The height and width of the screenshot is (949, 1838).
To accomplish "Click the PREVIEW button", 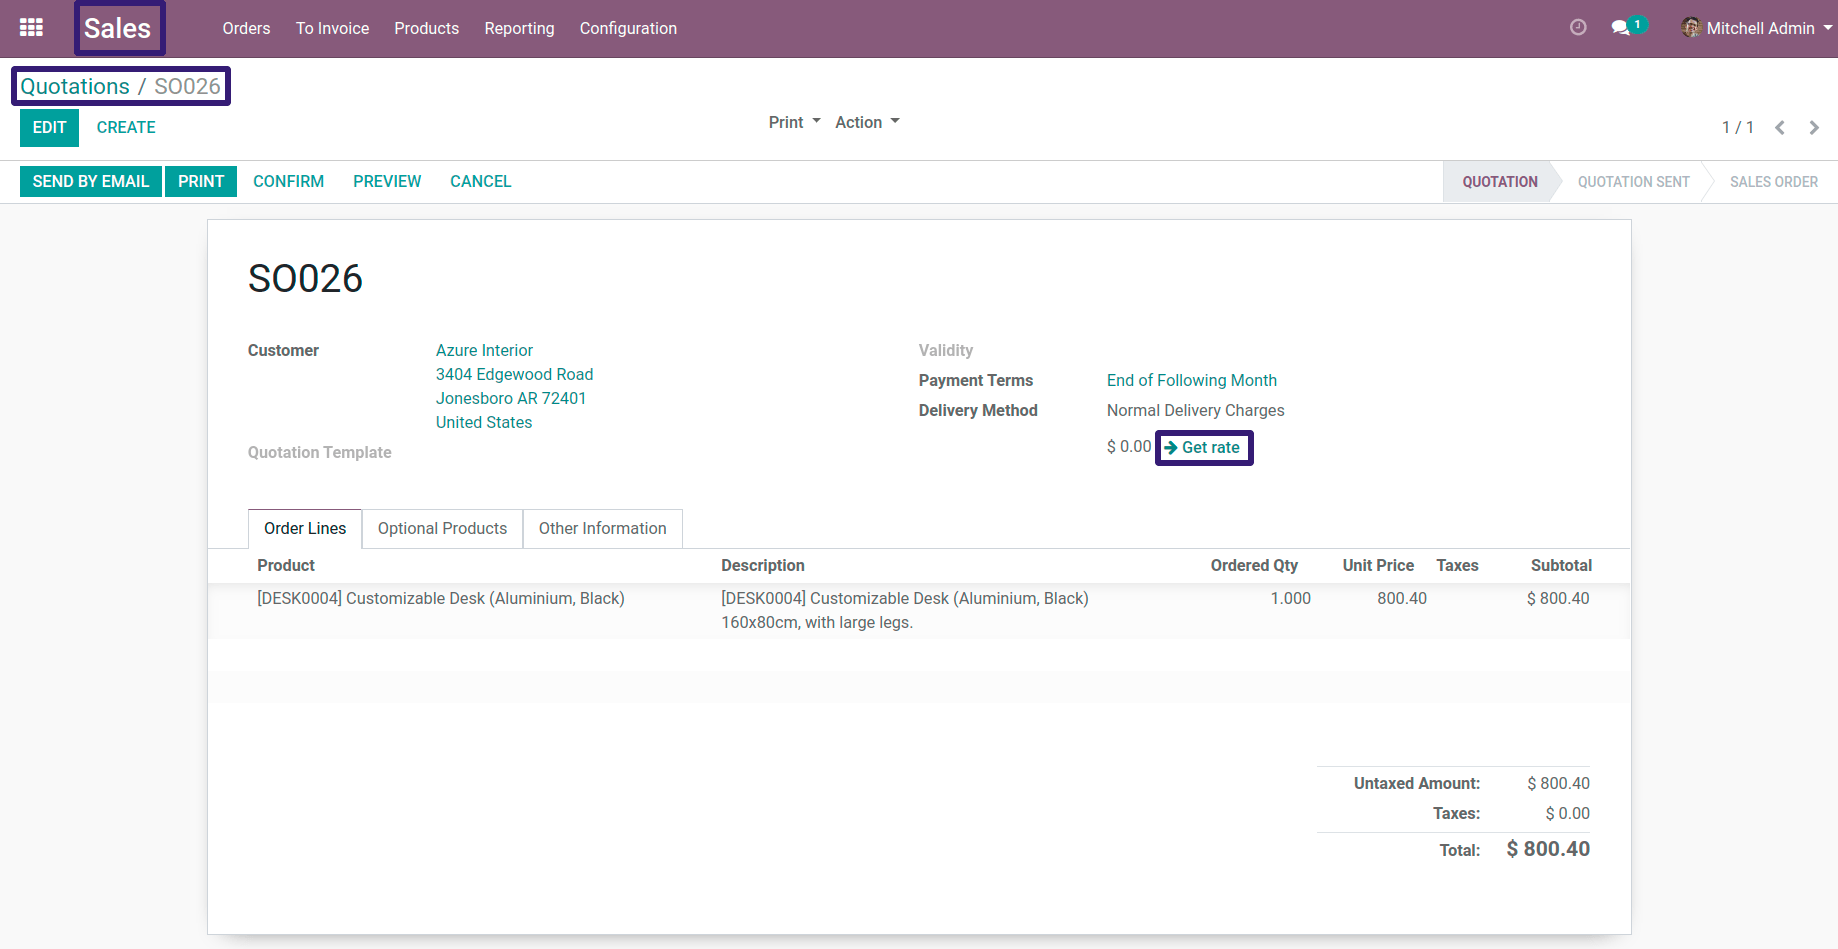I will 387,181.
